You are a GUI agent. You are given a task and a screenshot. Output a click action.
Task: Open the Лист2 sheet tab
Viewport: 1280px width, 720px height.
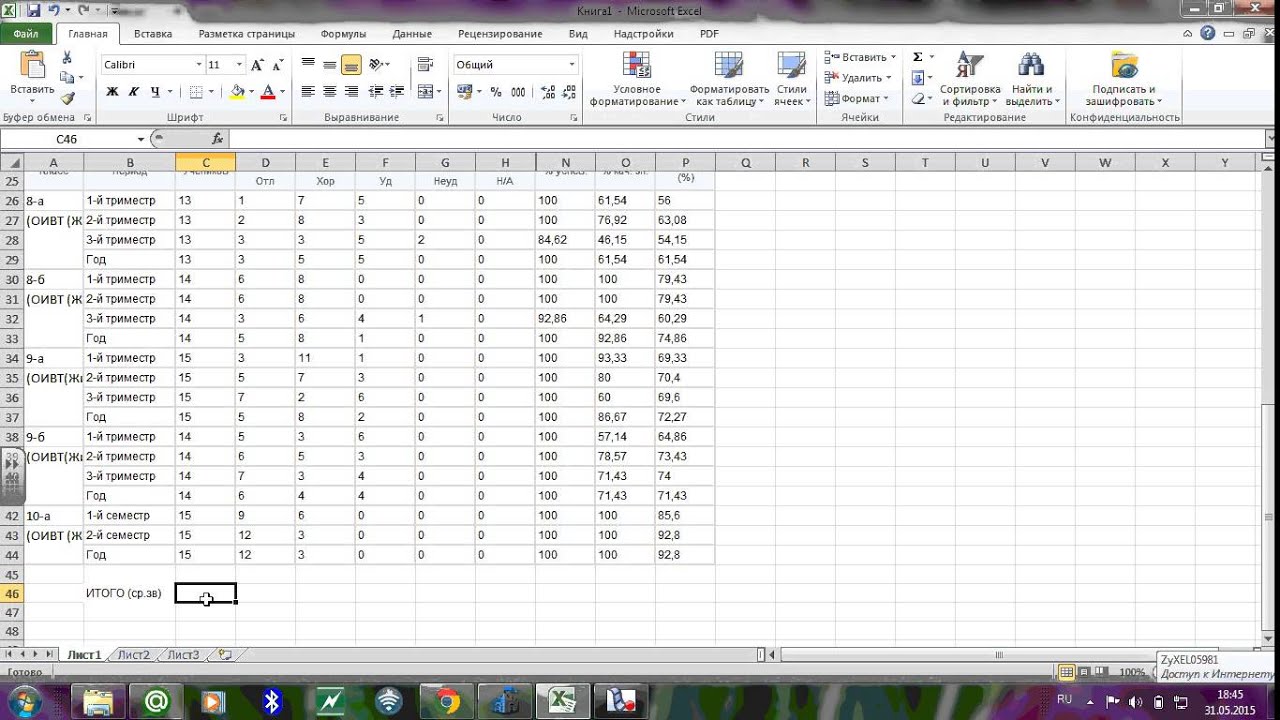[x=133, y=655]
